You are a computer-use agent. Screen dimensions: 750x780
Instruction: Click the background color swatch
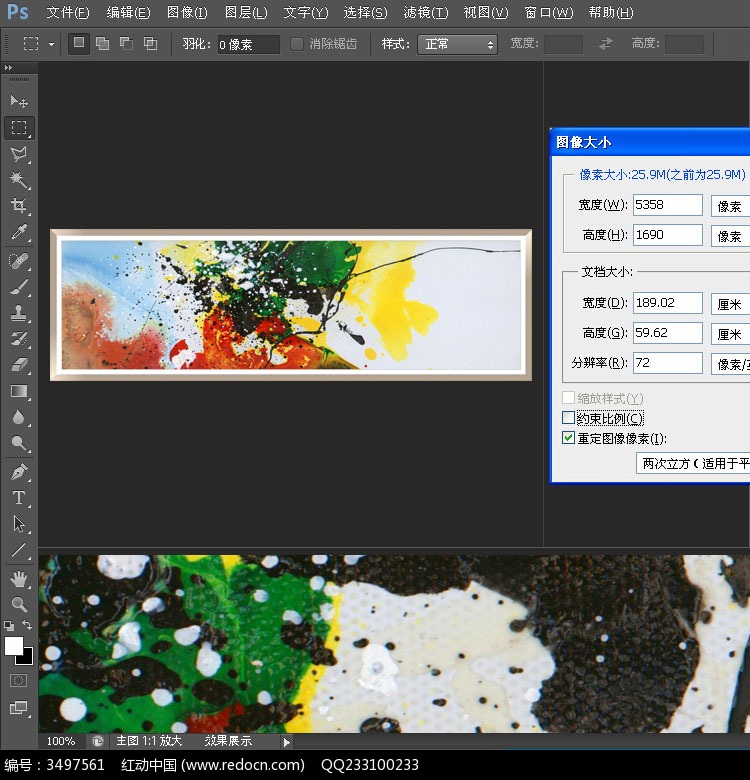(27, 659)
